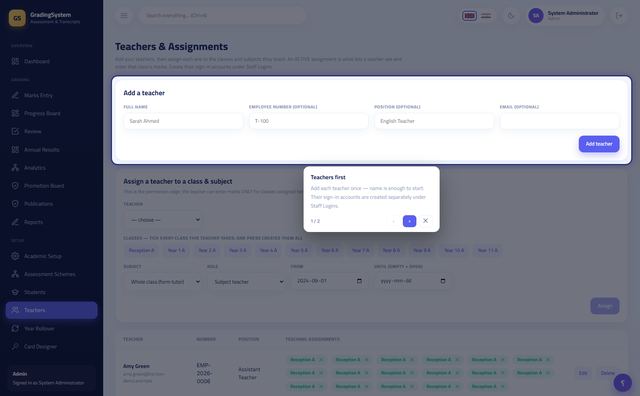640x396 pixels.
Task: Toggle the Year 10 A class chip
Action: pos(454,250)
